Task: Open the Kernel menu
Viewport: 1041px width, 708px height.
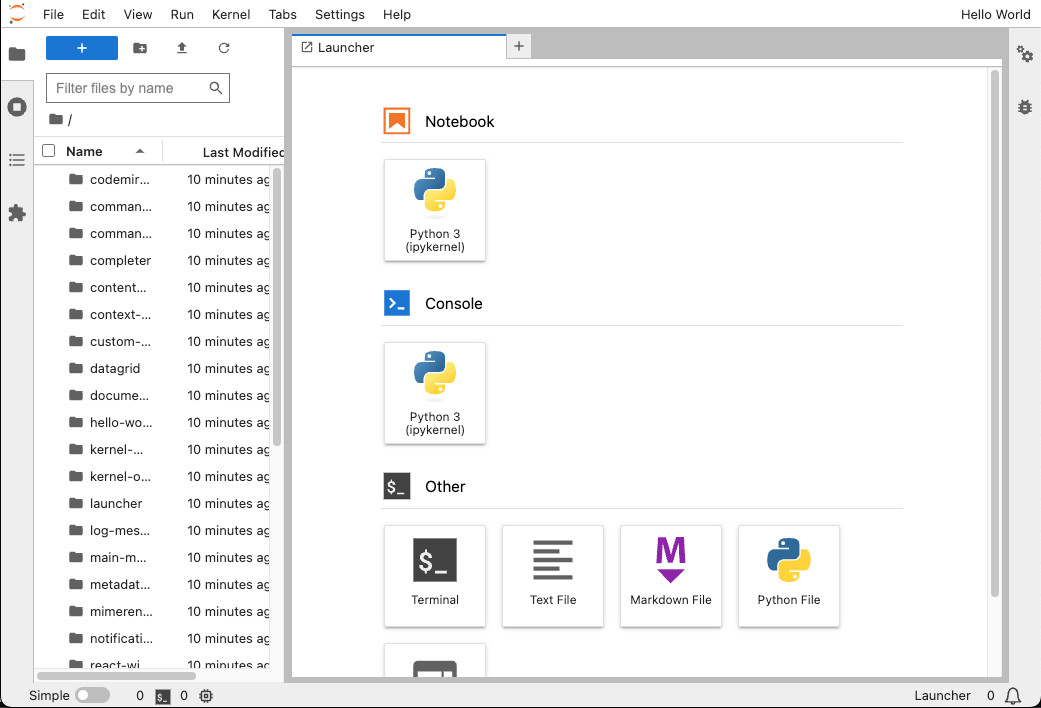Action: click(x=231, y=14)
